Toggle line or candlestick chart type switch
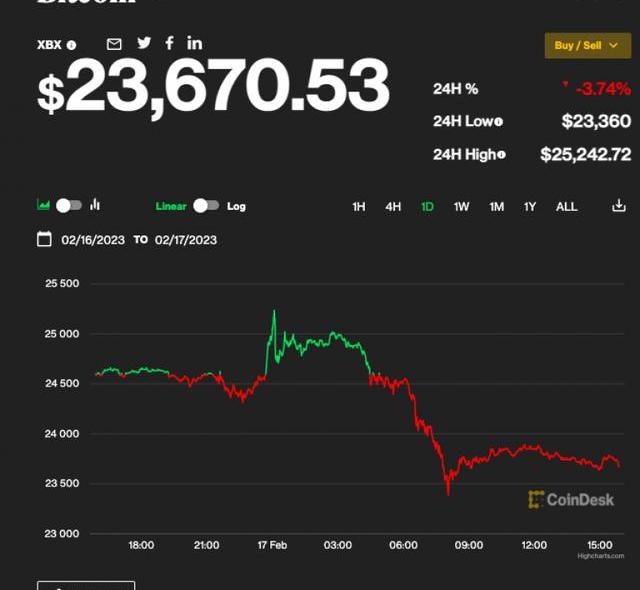Image resolution: width=640 pixels, height=590 pixels. tap(68, 205)
